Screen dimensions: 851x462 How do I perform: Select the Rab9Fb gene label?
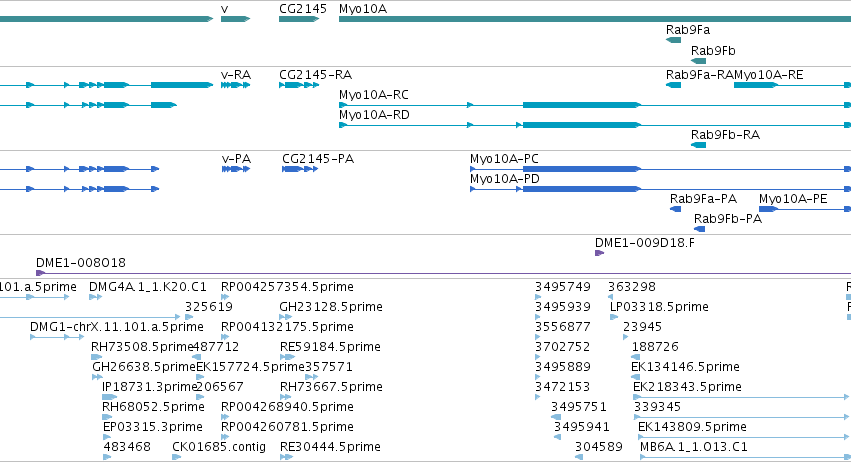click(x=713, y=51)
